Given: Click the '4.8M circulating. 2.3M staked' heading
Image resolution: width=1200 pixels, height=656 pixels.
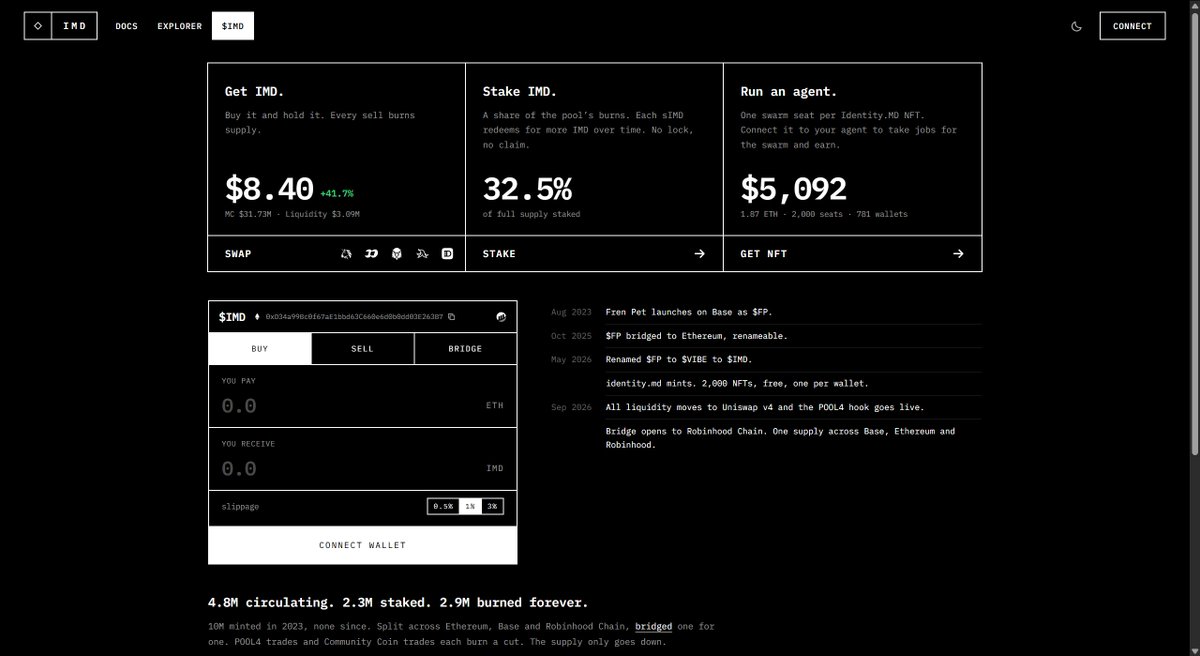Looking at the screenshot, I should pyautogui.click(x=398, y=603).
